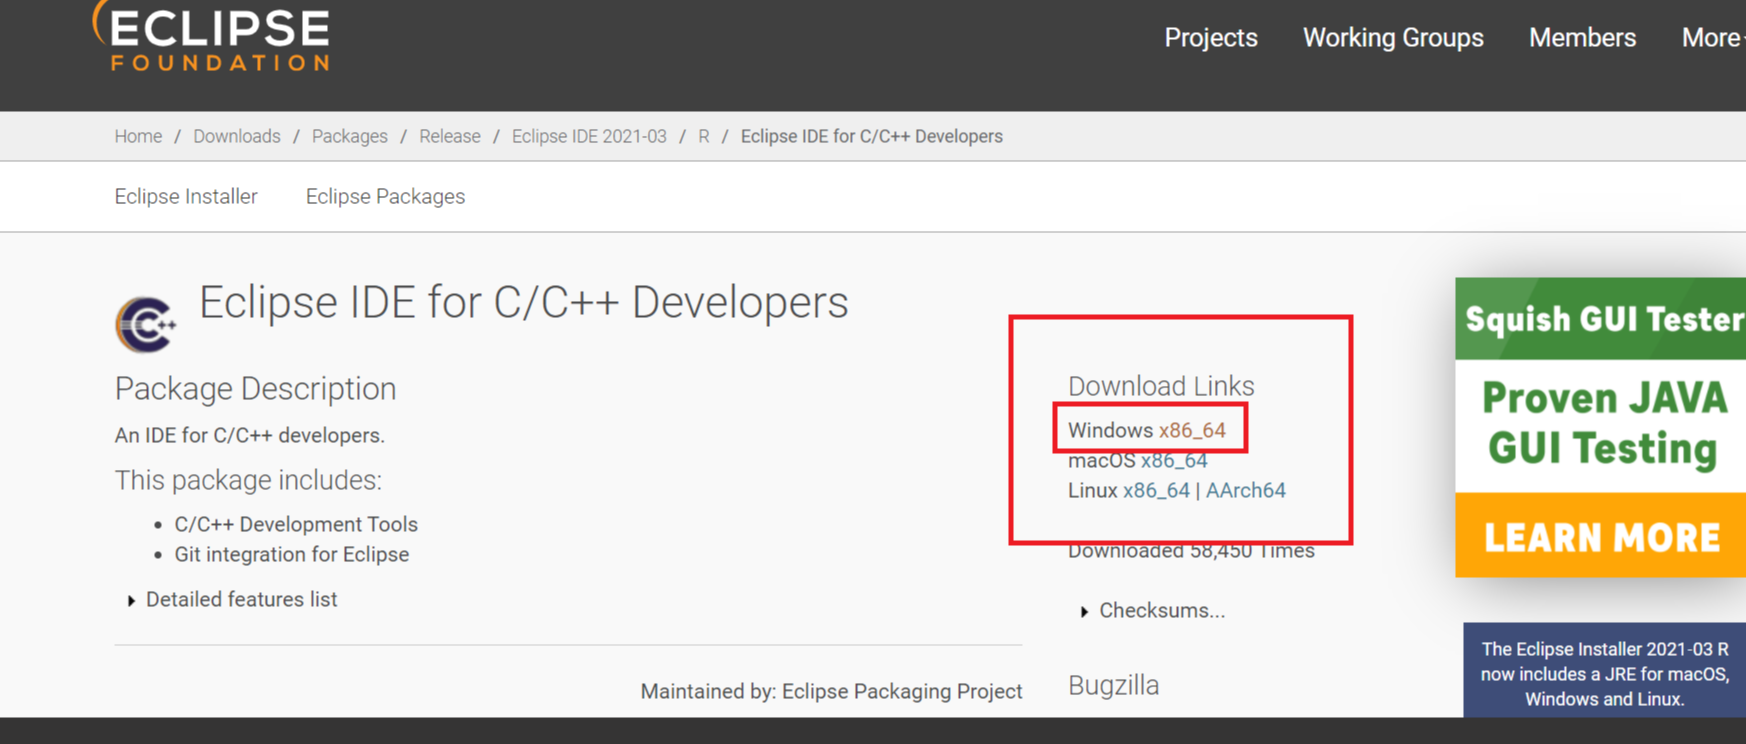Viewport: 1746px width, 744px height.
Task: Download Windows x86_64 package
Action: (1192, 430)
